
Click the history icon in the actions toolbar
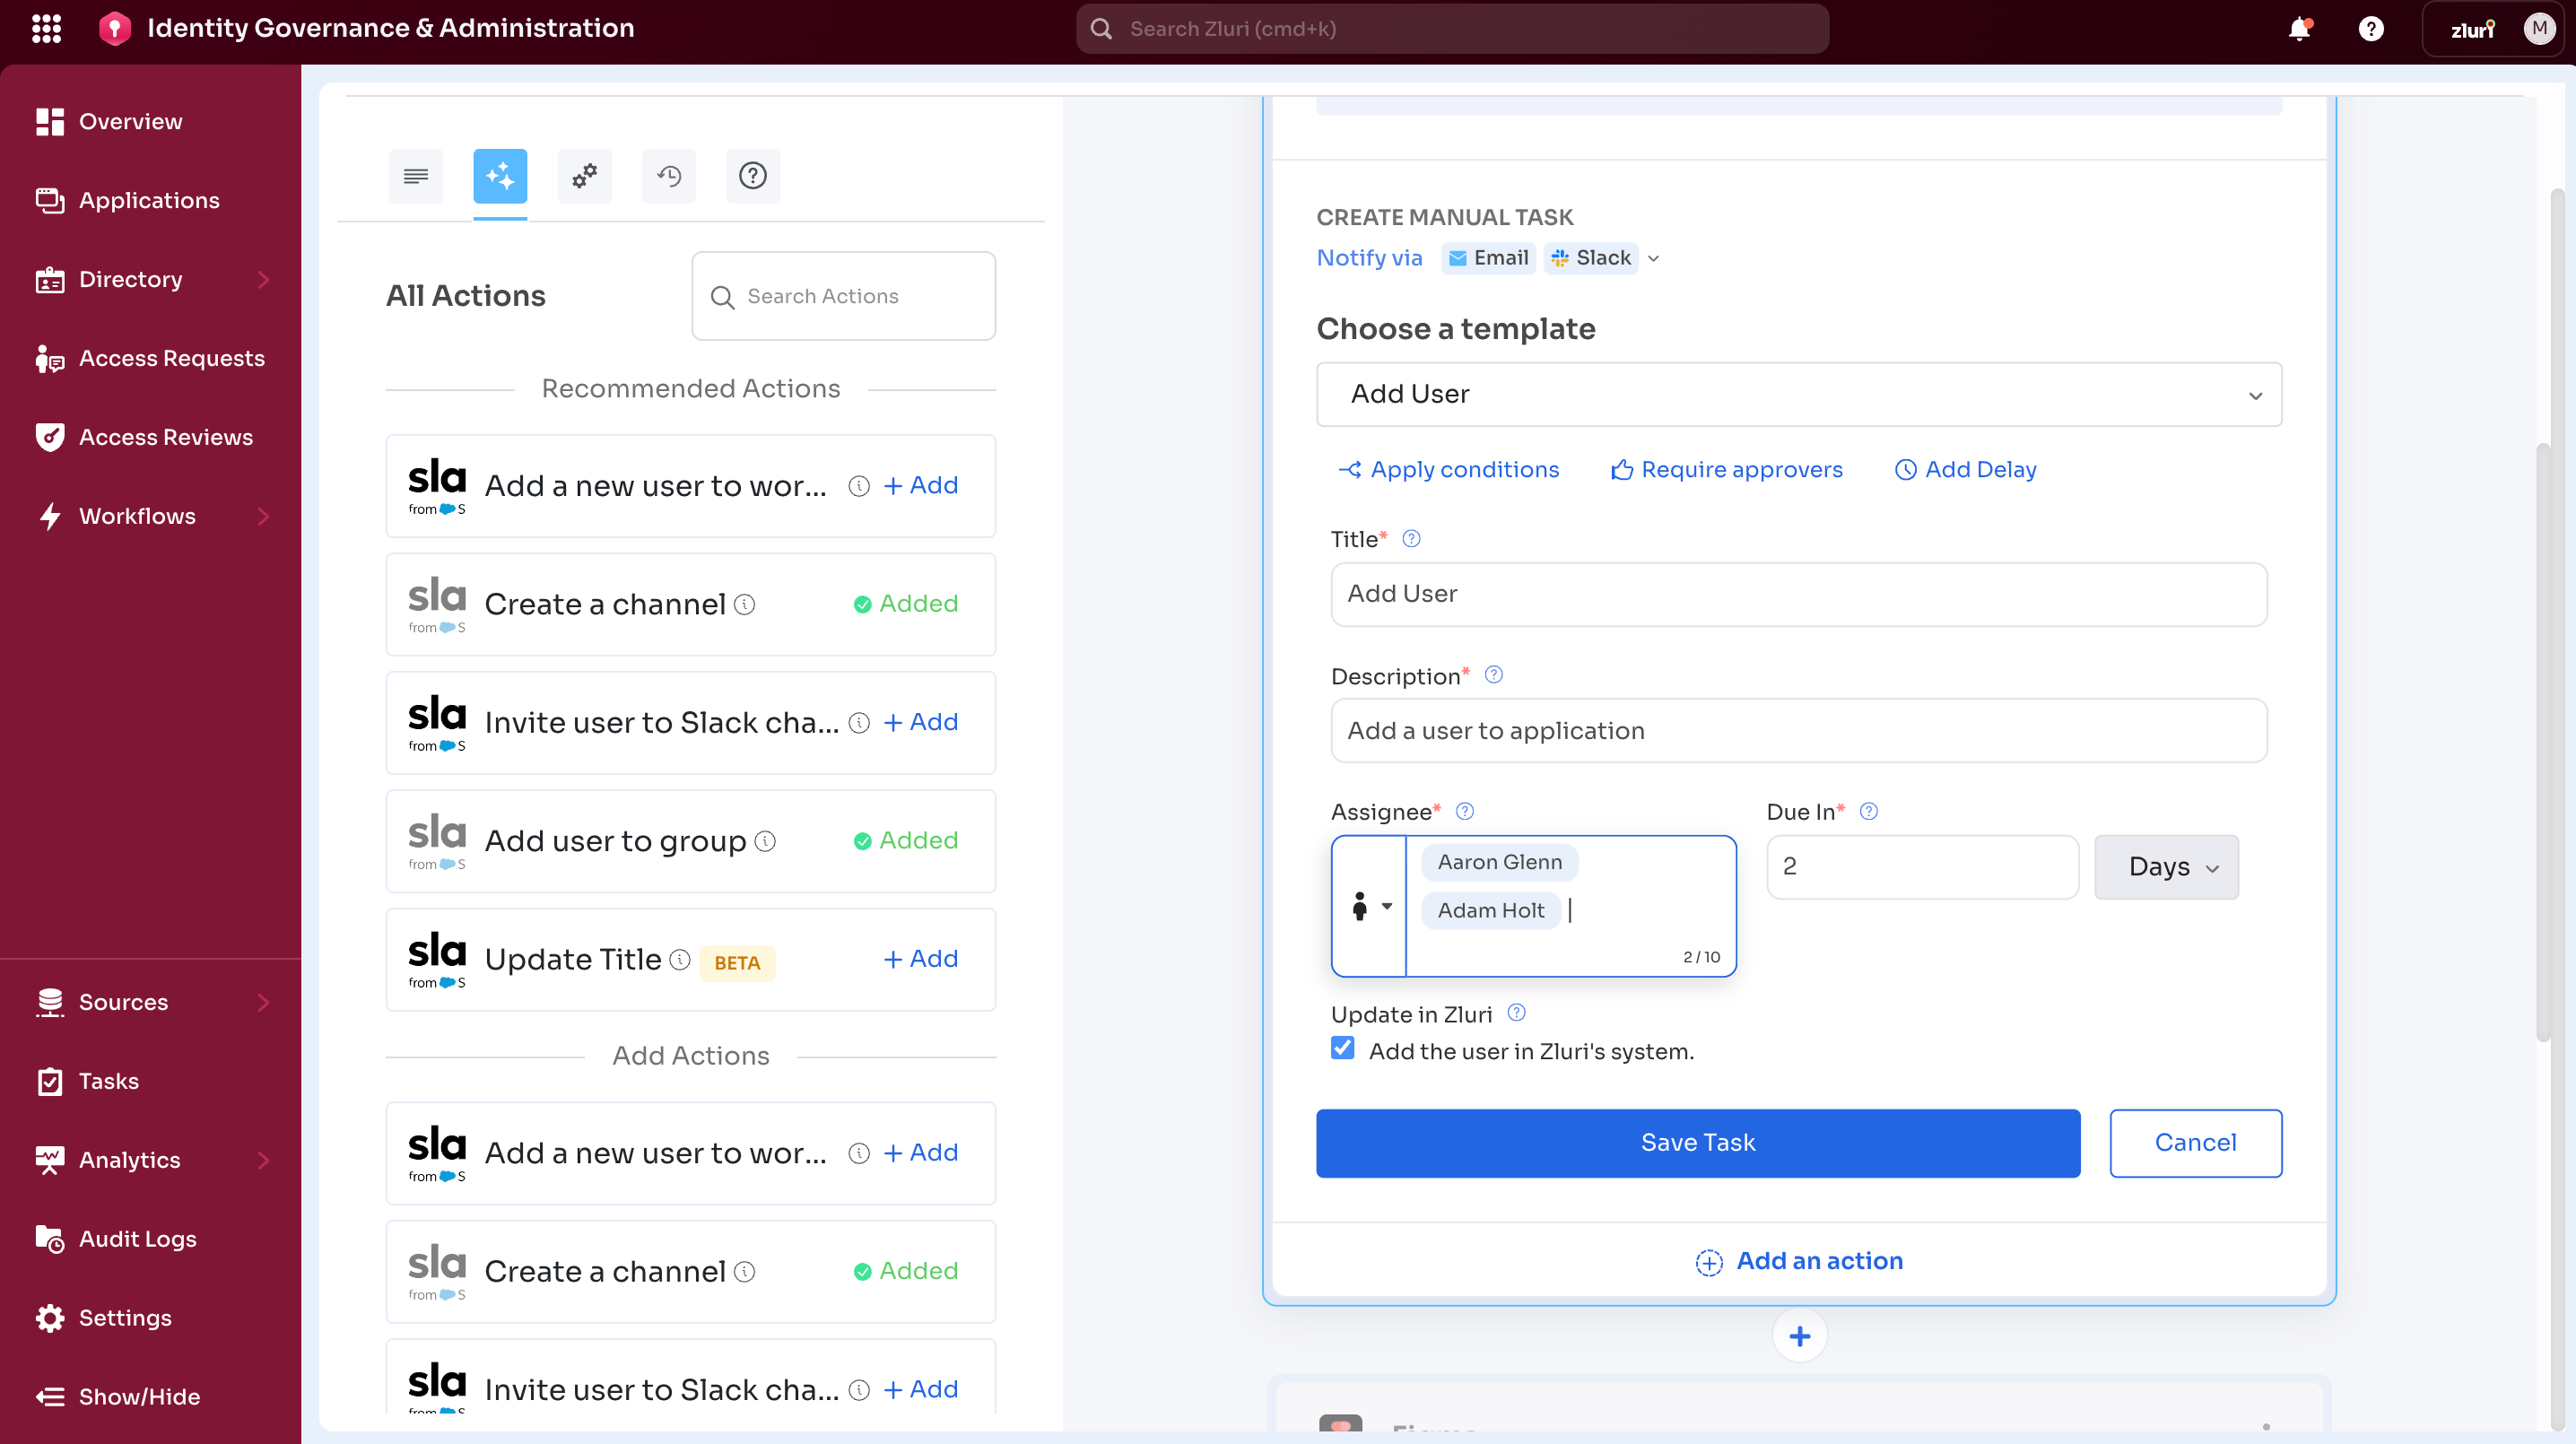click(x=668, y=176)
